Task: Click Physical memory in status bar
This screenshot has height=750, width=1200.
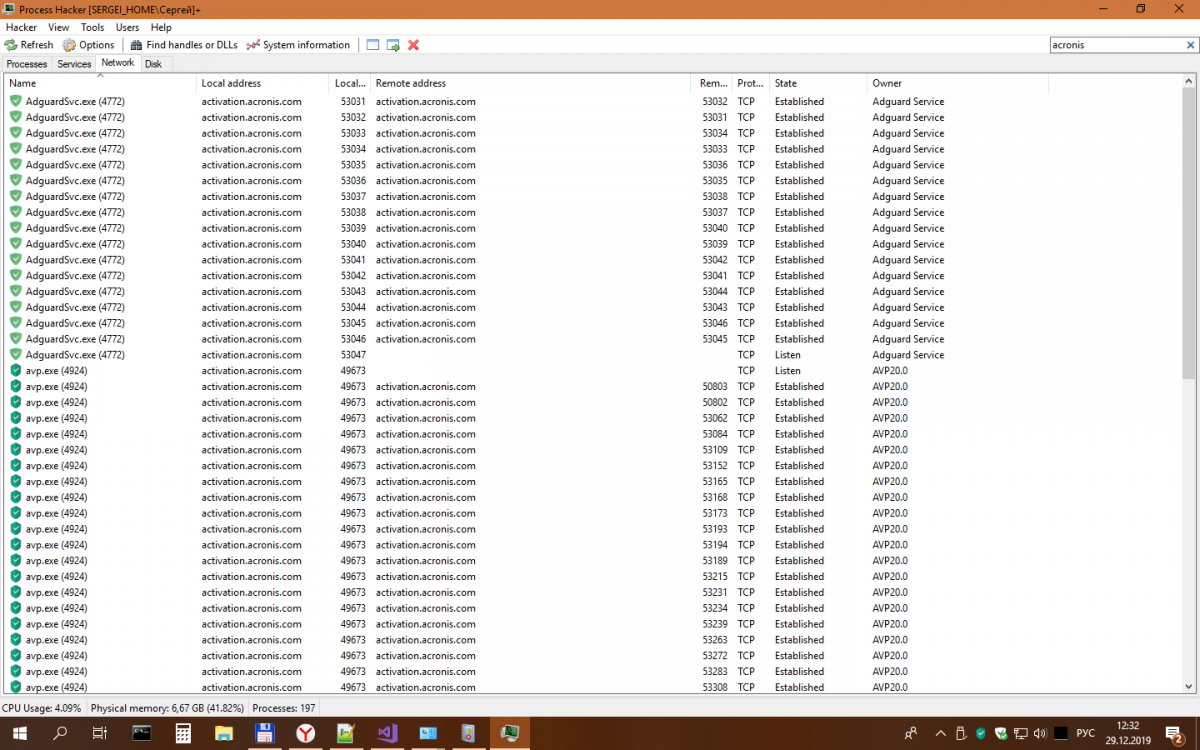Action: (x=167, y=708)
